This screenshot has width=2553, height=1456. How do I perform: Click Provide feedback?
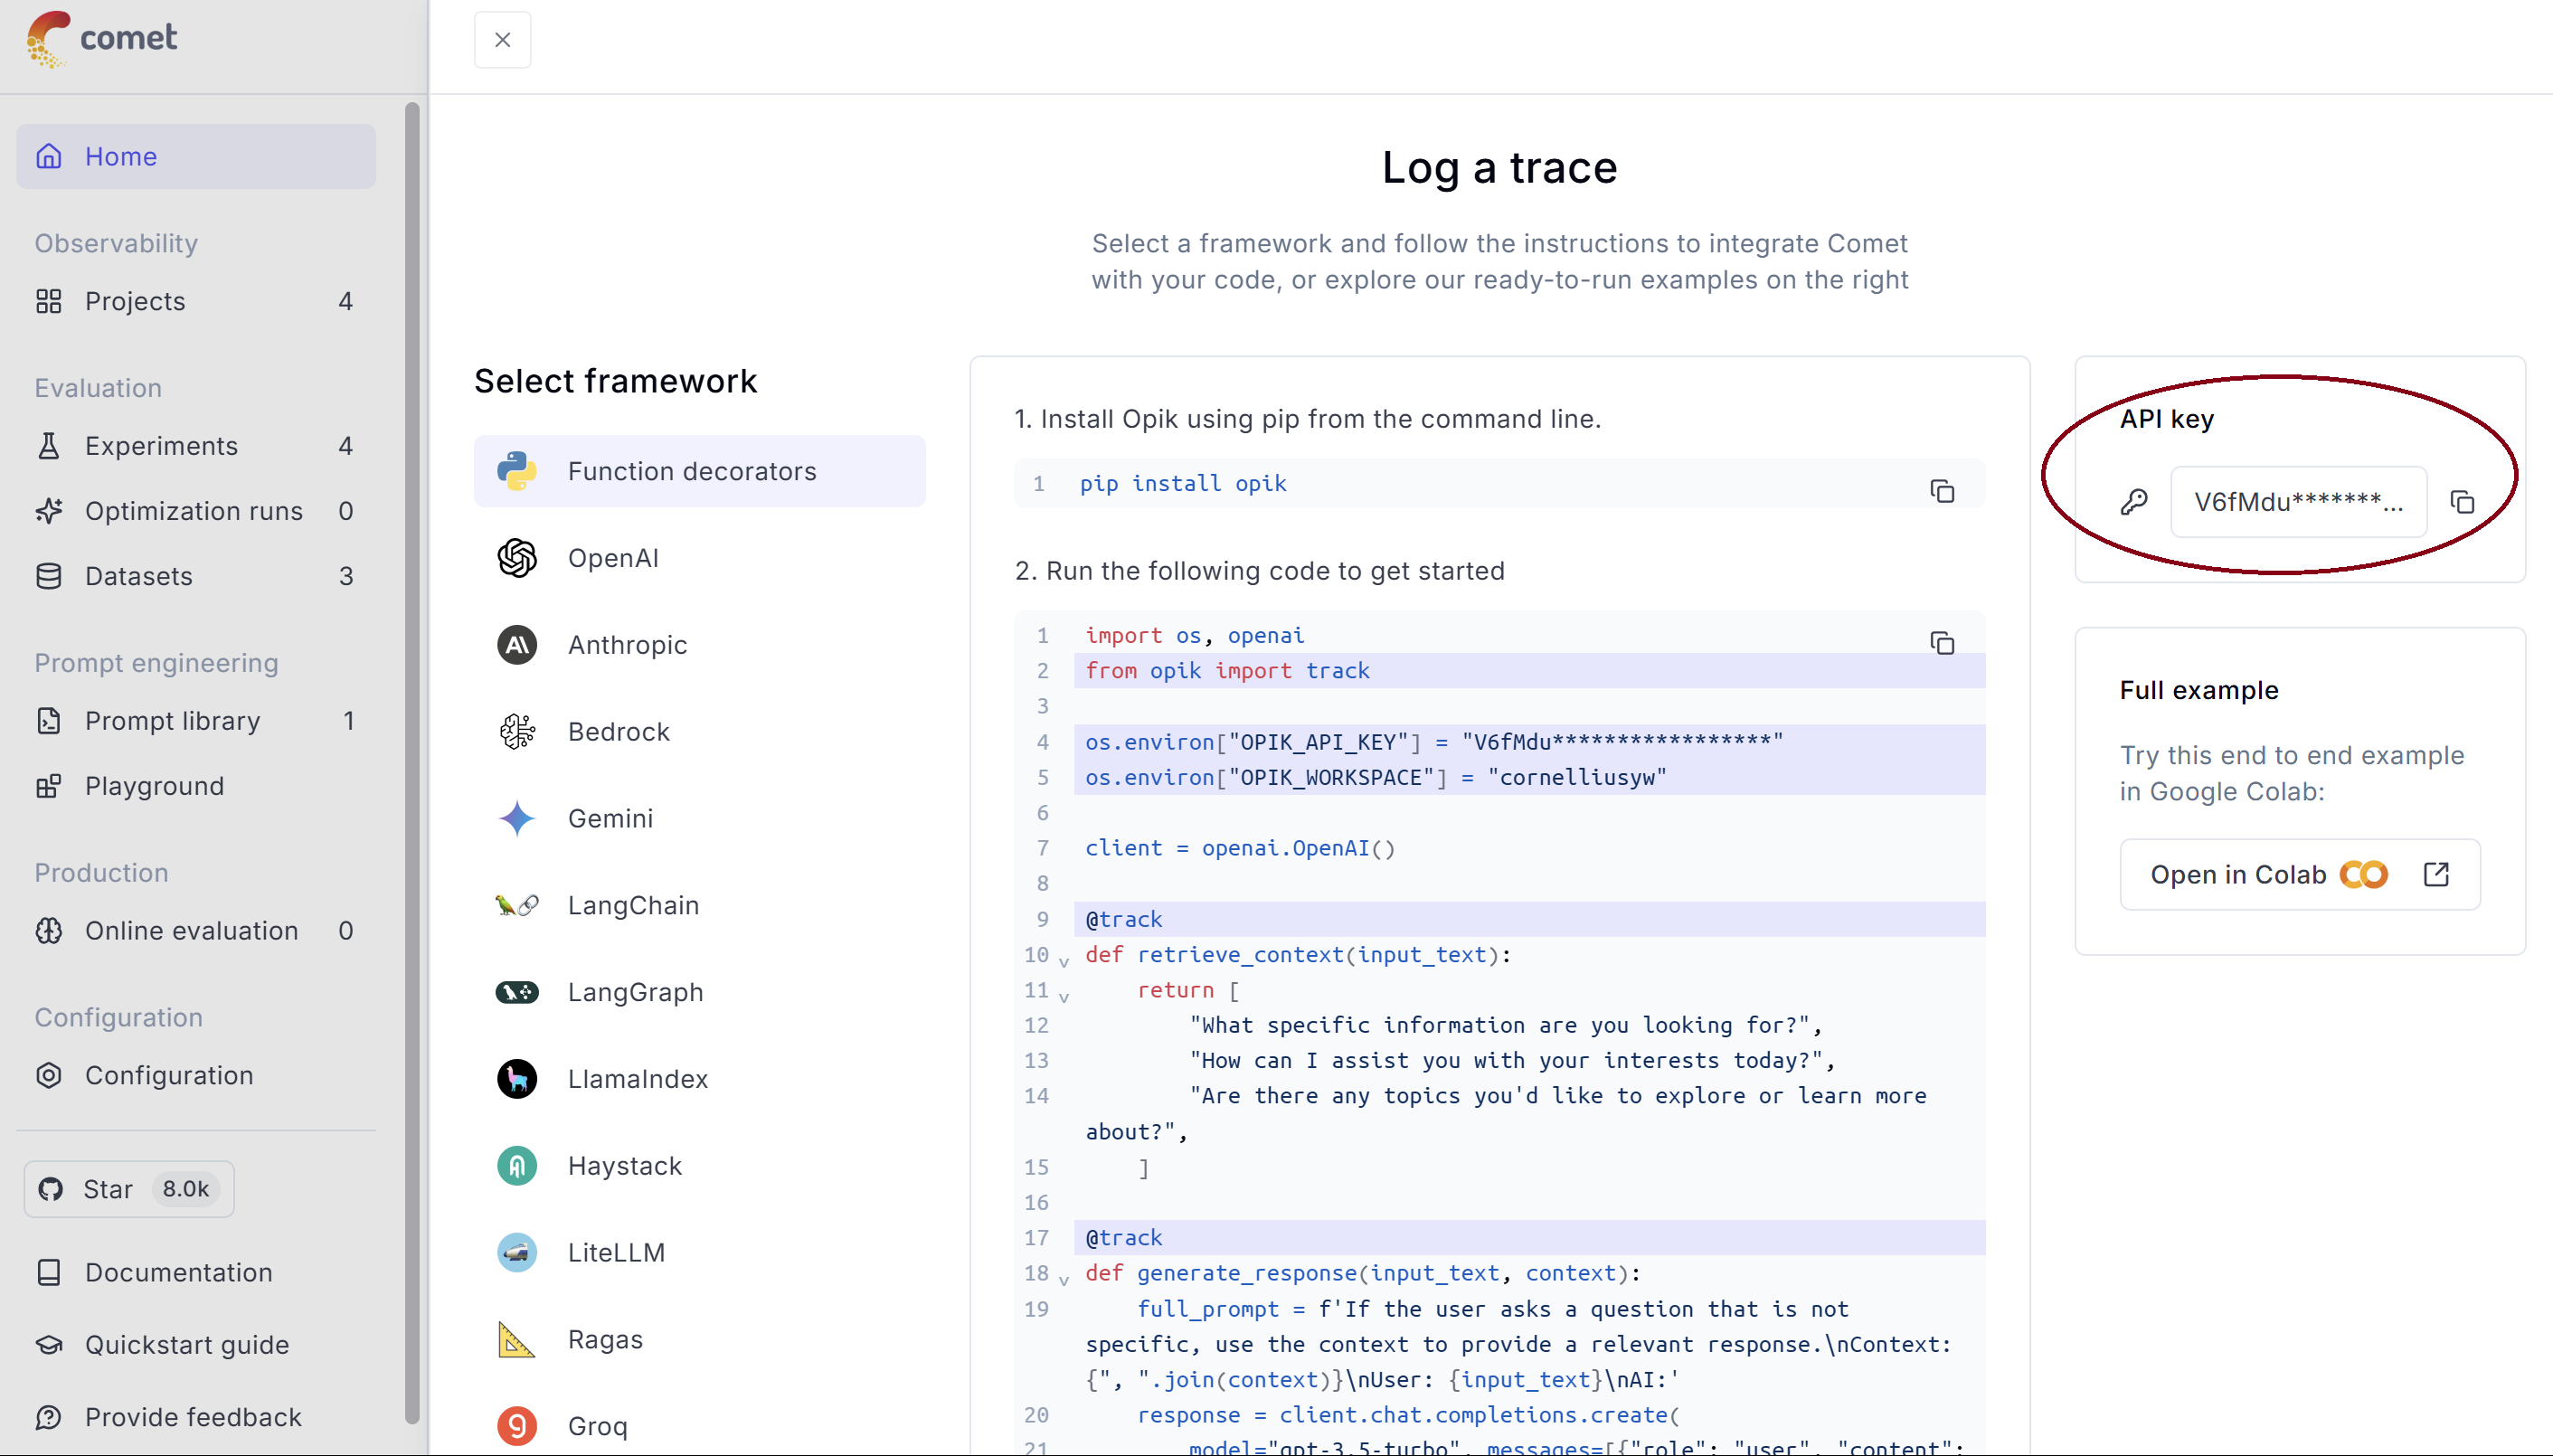pos(196,1417)
